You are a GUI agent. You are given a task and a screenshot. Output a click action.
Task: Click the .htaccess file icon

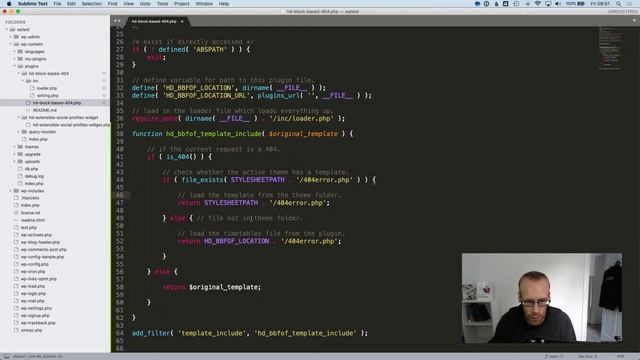(16, 198)
